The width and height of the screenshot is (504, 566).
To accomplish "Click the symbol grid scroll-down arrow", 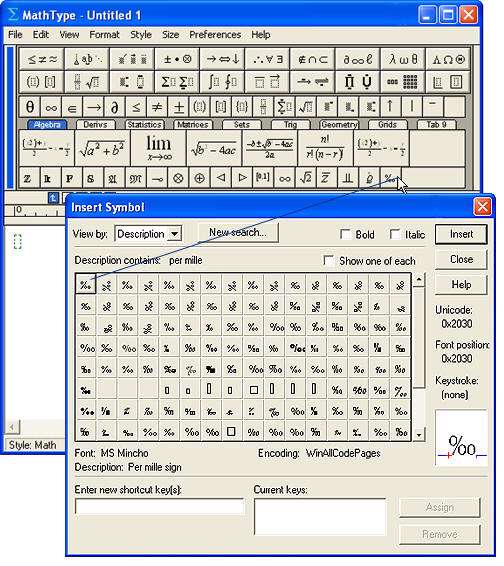I will tap(419, 435).
